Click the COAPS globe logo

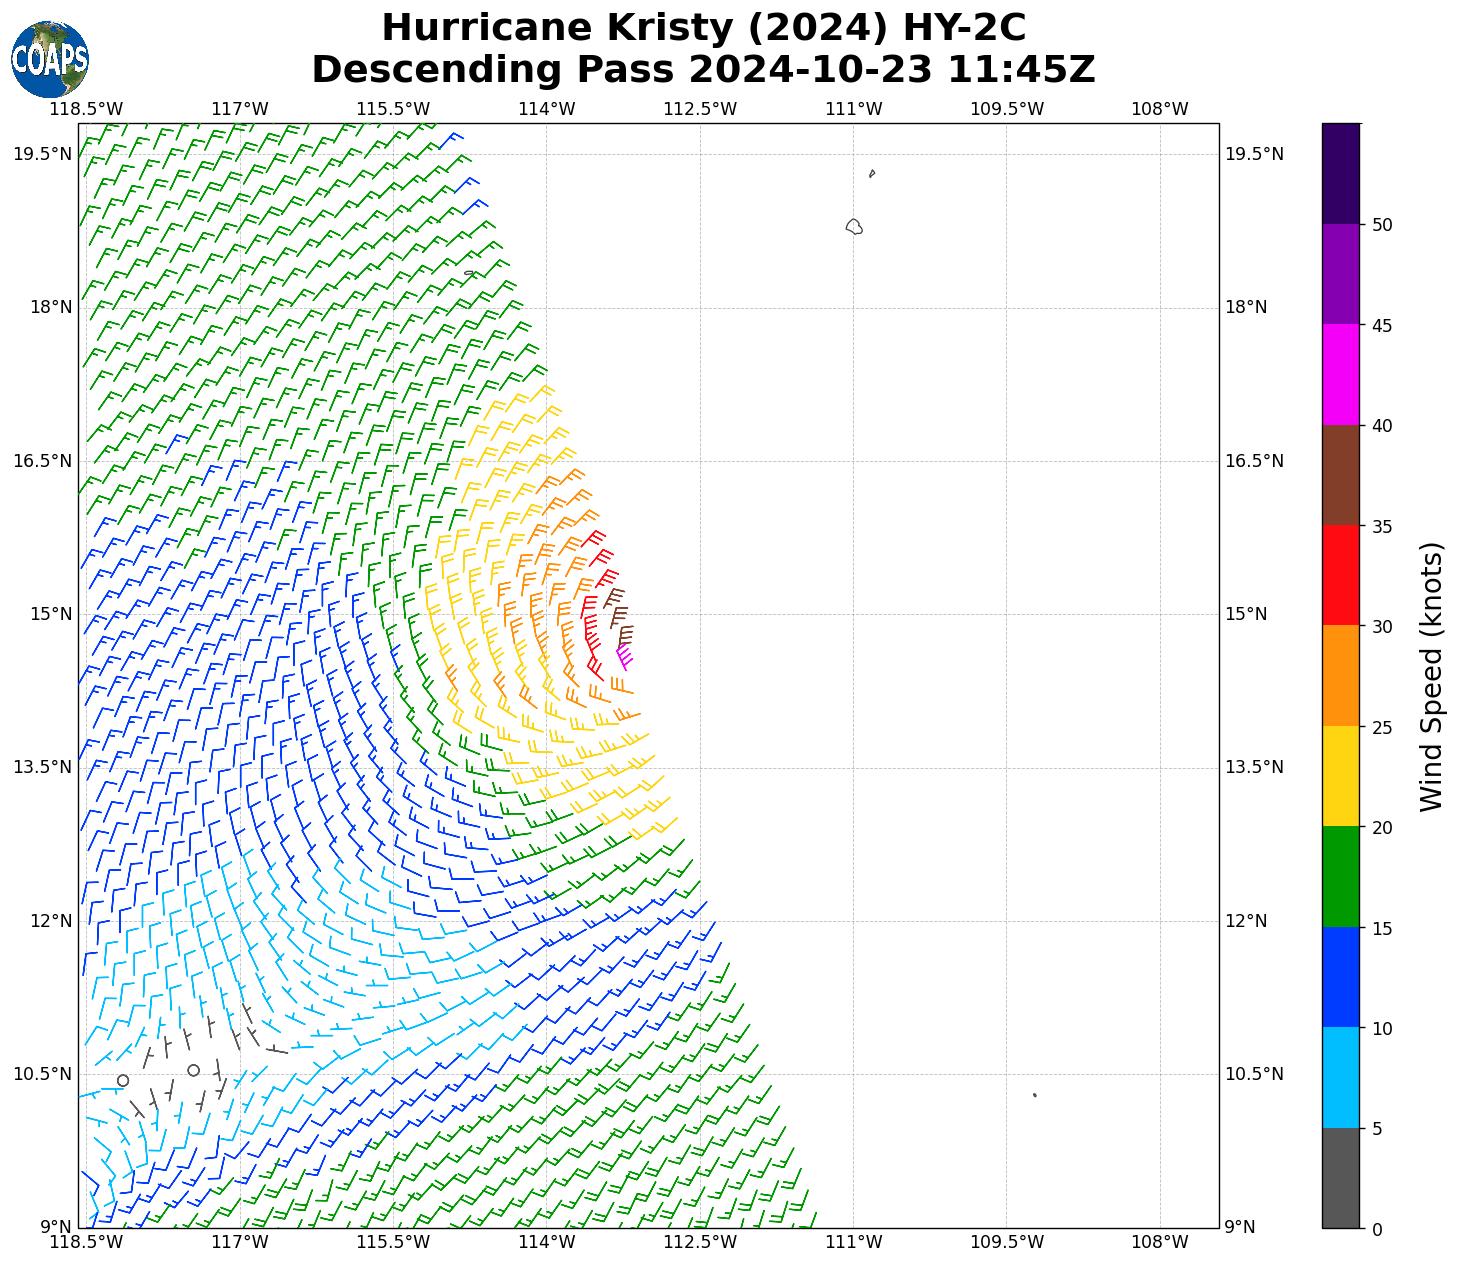click(x=50, y=59)
